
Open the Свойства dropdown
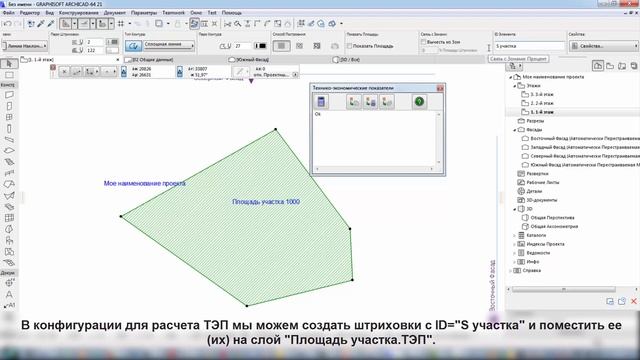(x=603, y=46)
